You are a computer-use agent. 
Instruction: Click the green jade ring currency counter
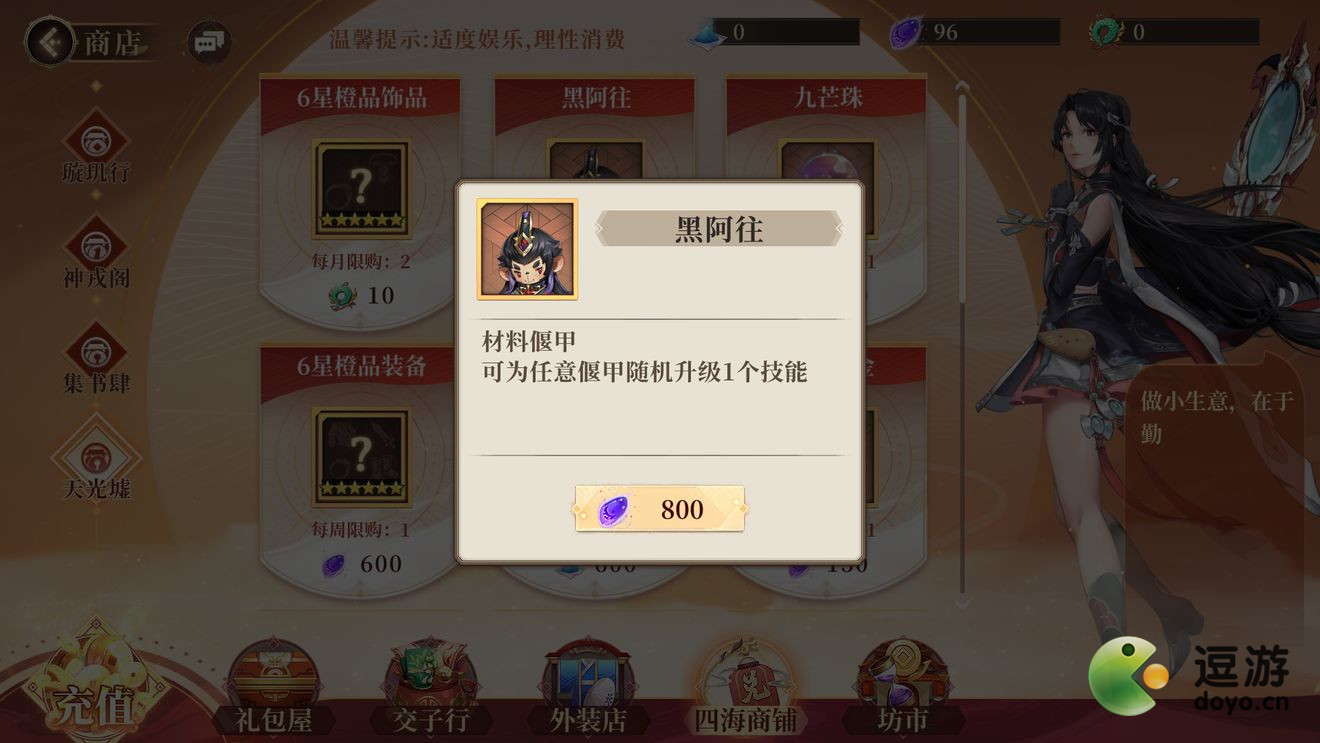click(x=1174, y=32)
